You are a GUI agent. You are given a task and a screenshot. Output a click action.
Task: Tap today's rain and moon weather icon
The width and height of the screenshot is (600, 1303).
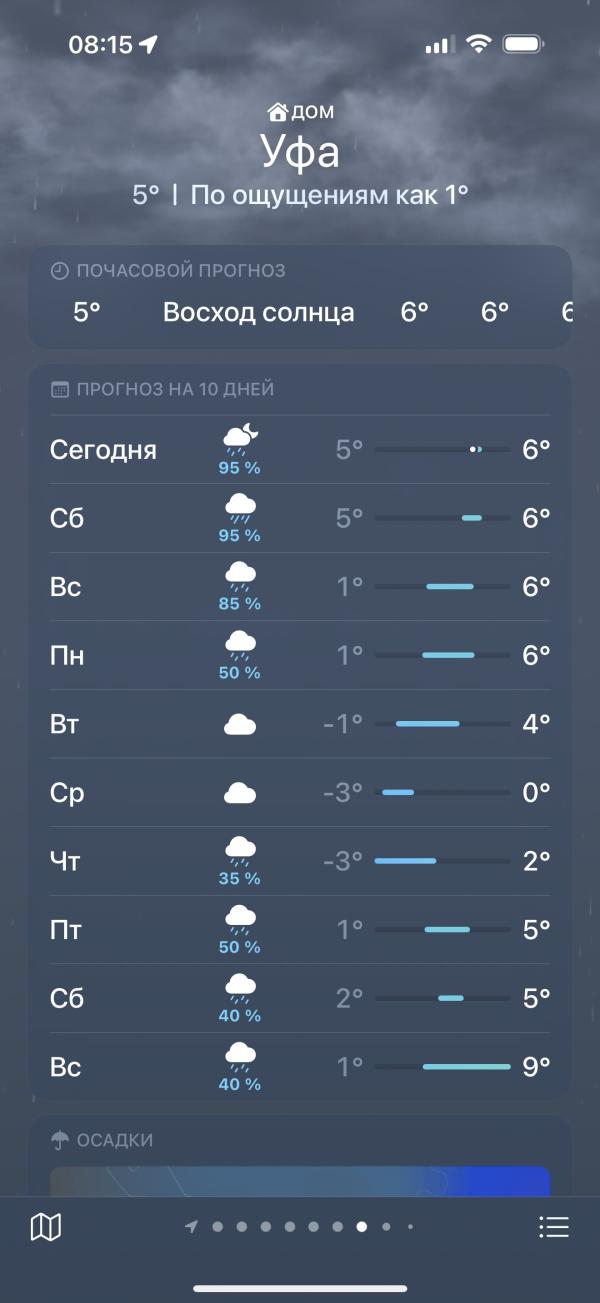point(240,436)
